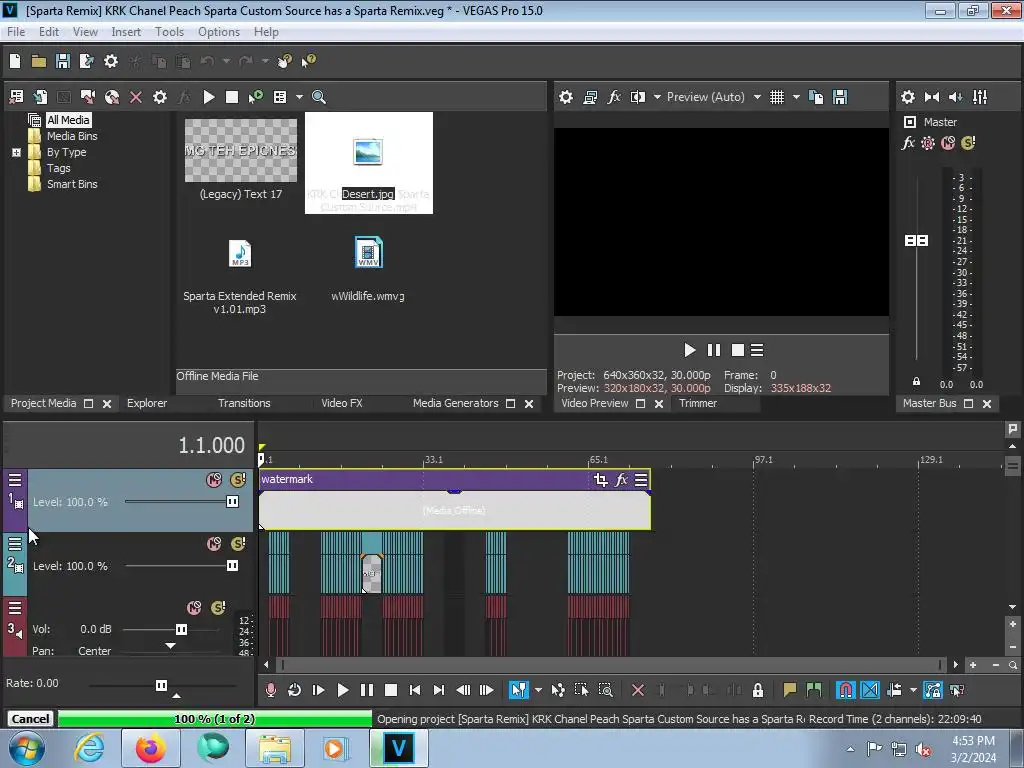Select Sparta Extended Remix v1.01.mp3 media
This screenshot has height=768, width=1024.
(x=240, y=254)
